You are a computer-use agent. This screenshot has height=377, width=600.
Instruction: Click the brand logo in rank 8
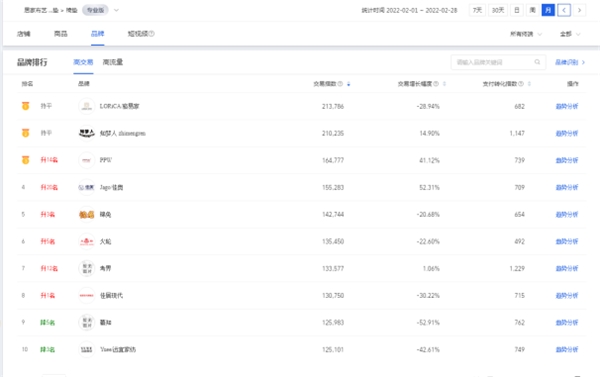coord(86,295)
